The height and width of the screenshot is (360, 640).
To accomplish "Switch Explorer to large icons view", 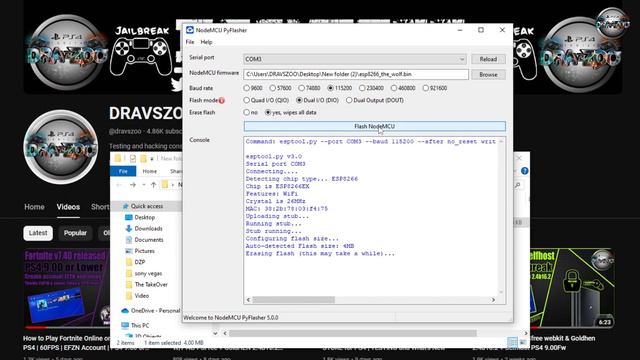I will pos(523,342).
